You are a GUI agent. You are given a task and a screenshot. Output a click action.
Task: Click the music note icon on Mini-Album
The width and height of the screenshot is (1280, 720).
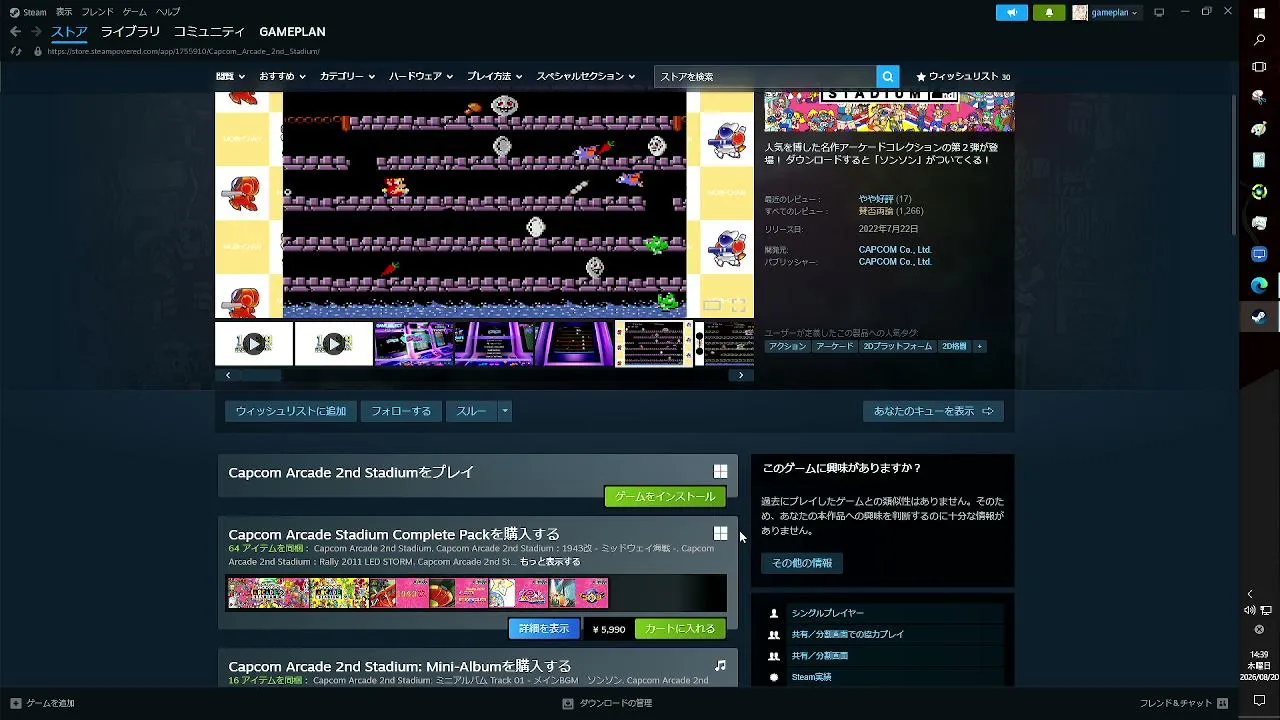click(720, 666)
